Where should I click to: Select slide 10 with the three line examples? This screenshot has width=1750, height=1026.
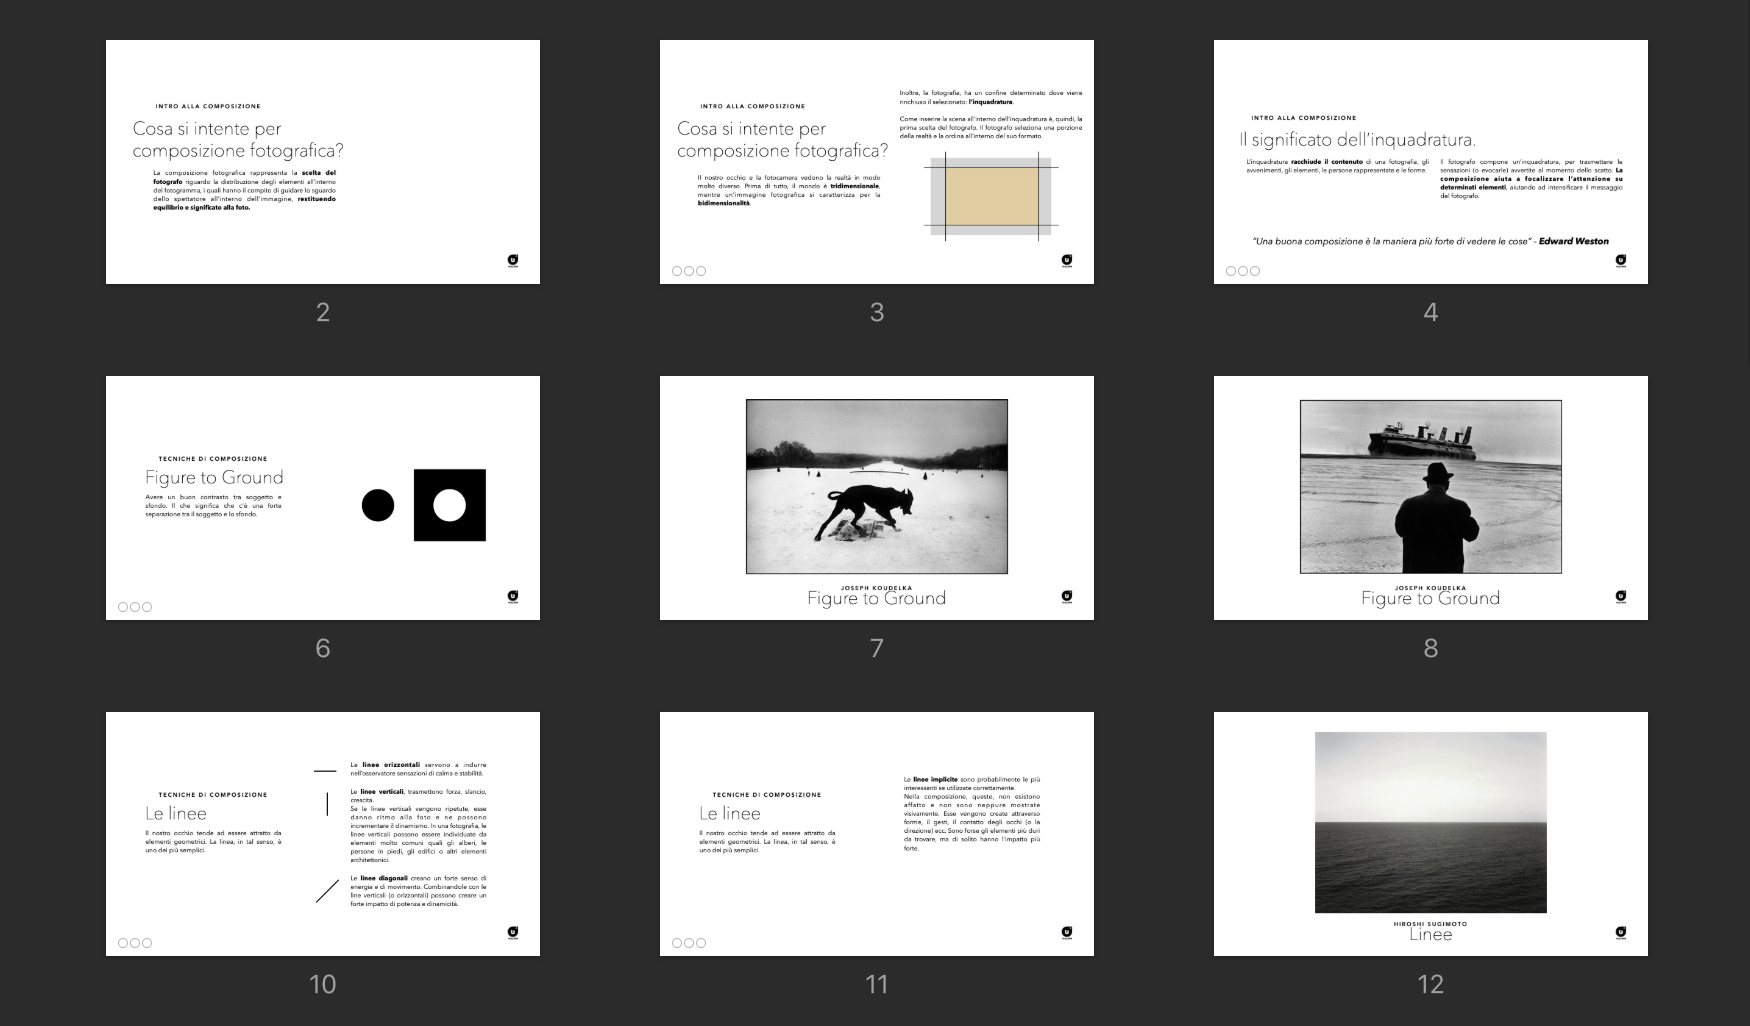click(x=323, y=834)
